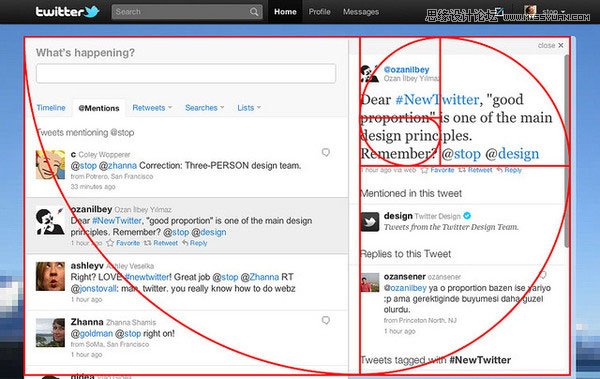Expand the Lists dropdown tab

click(x=249, y=108)
